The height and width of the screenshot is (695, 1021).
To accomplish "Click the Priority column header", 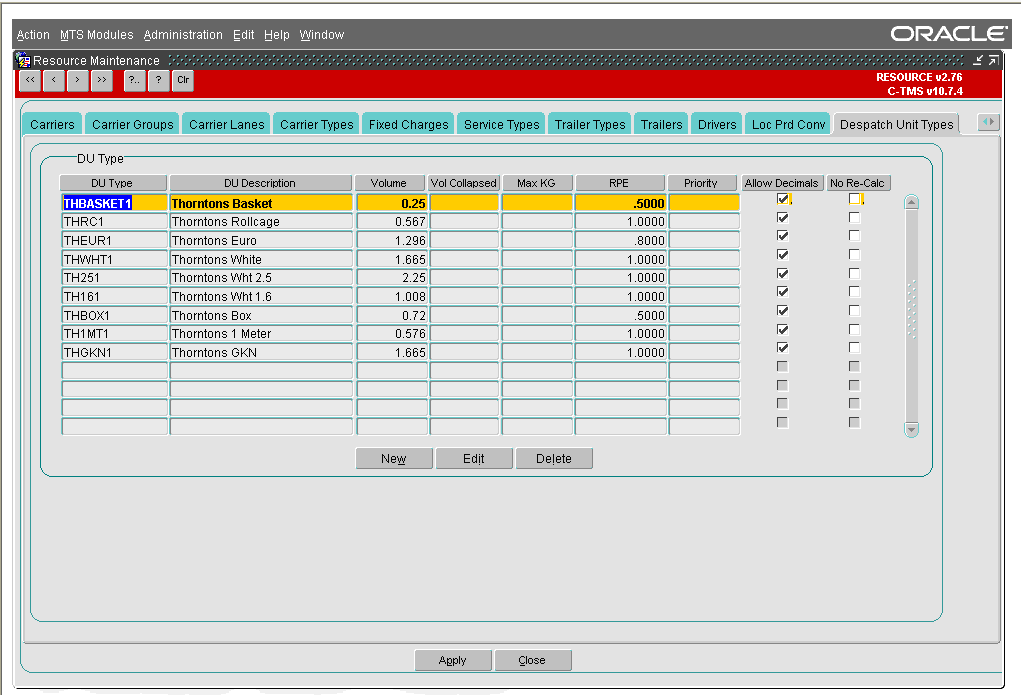I will (x=701, y=183).
